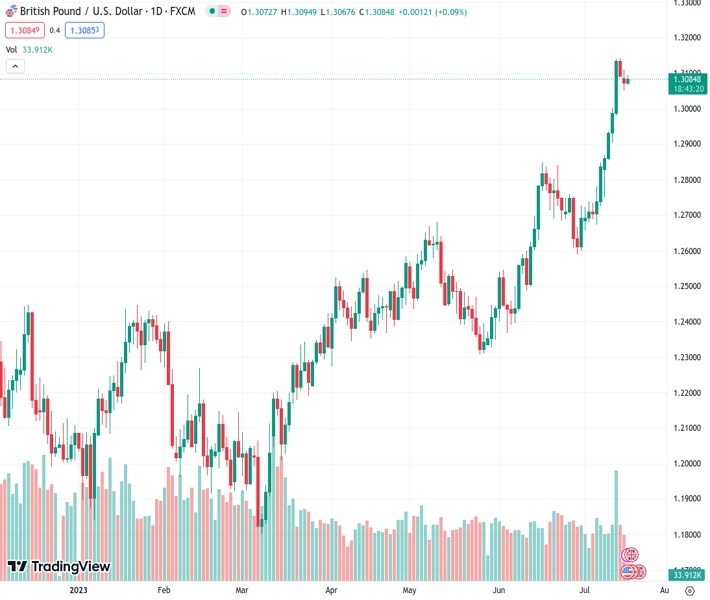Click the volume value label 33.912K on axis
The height and width of the screenshot is (600, 710).
pos(686,575)
